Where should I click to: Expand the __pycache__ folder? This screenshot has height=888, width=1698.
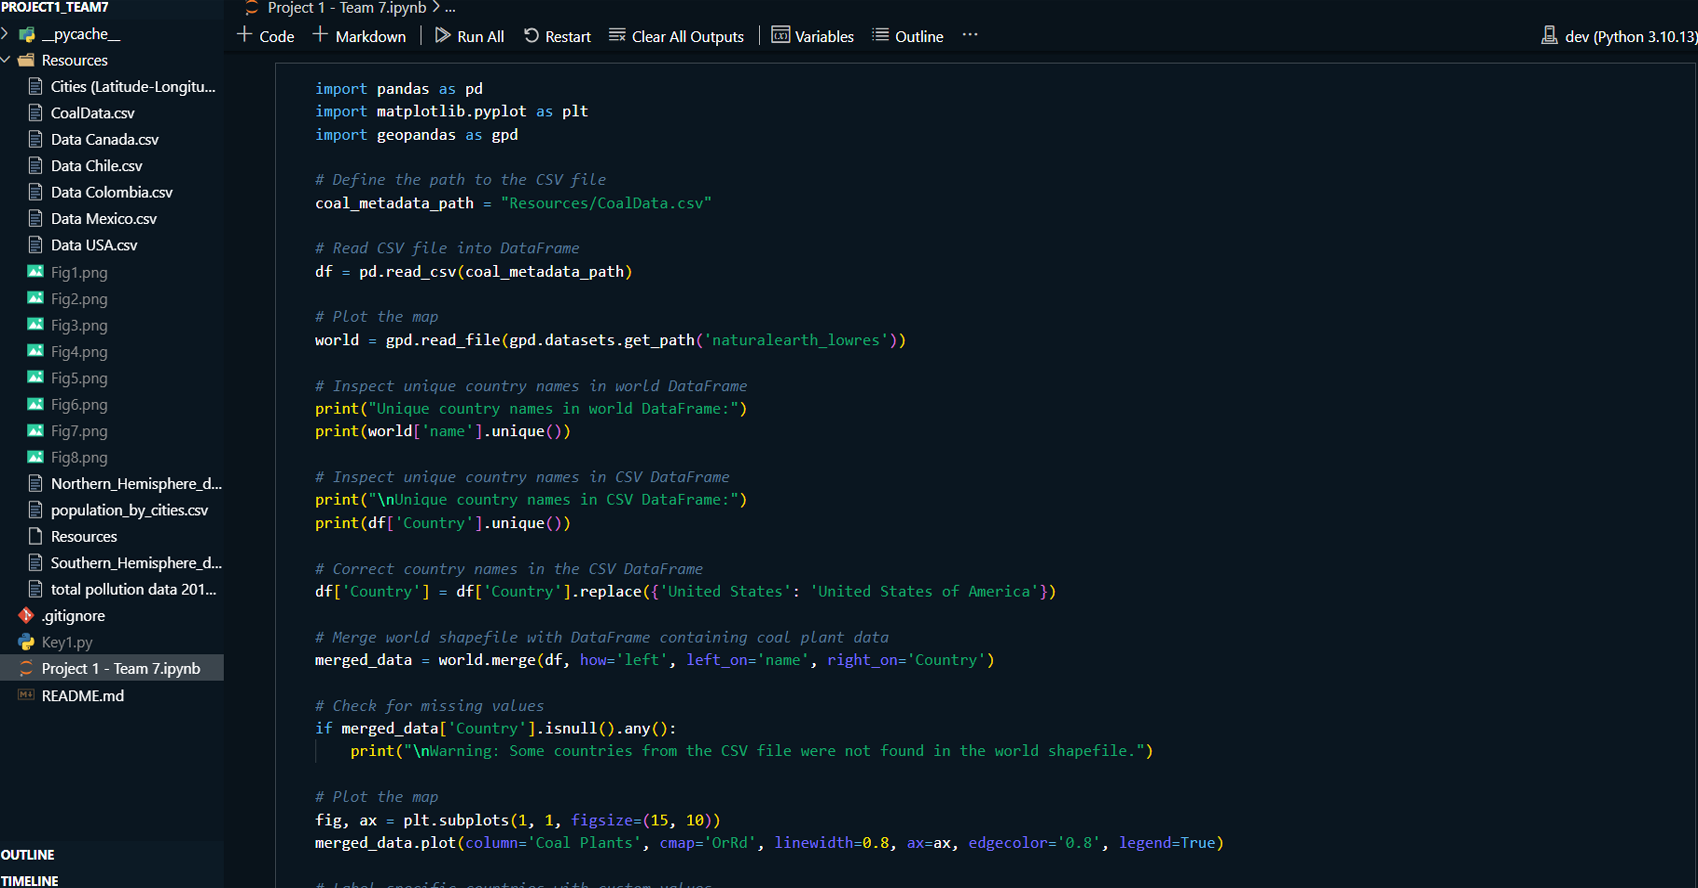80,34
